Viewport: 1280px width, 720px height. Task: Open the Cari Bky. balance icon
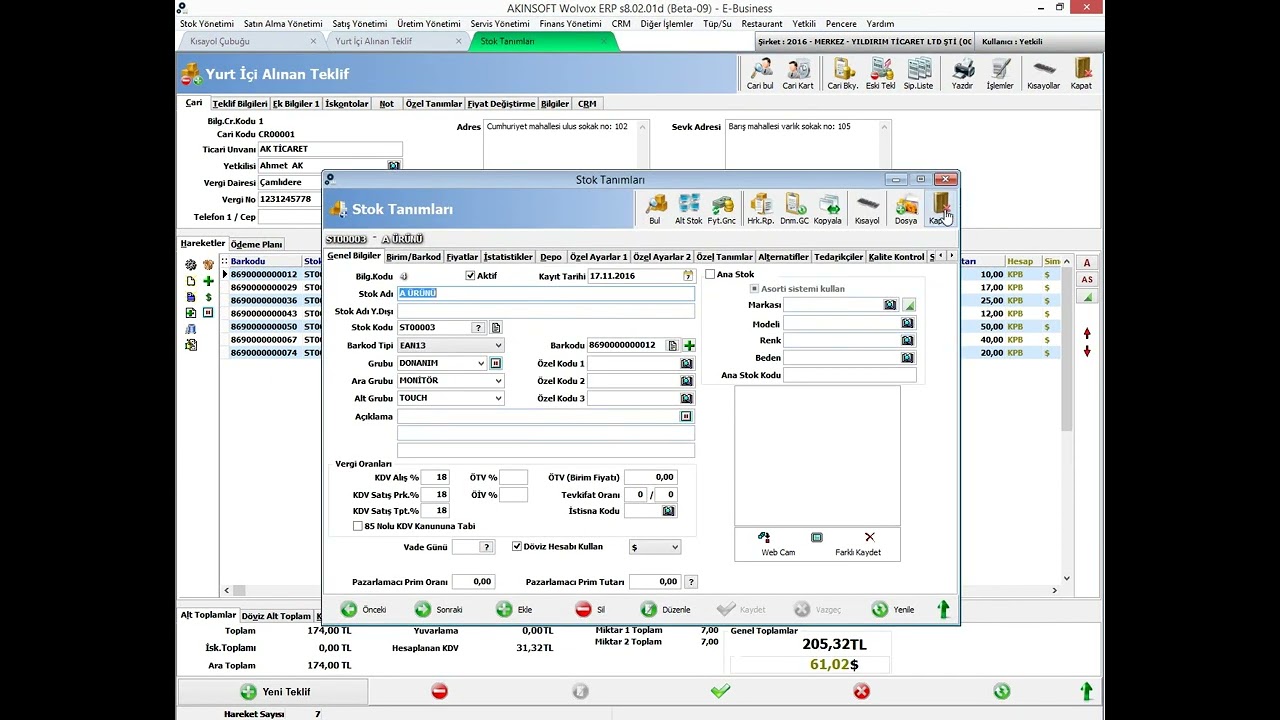(843, 74)
